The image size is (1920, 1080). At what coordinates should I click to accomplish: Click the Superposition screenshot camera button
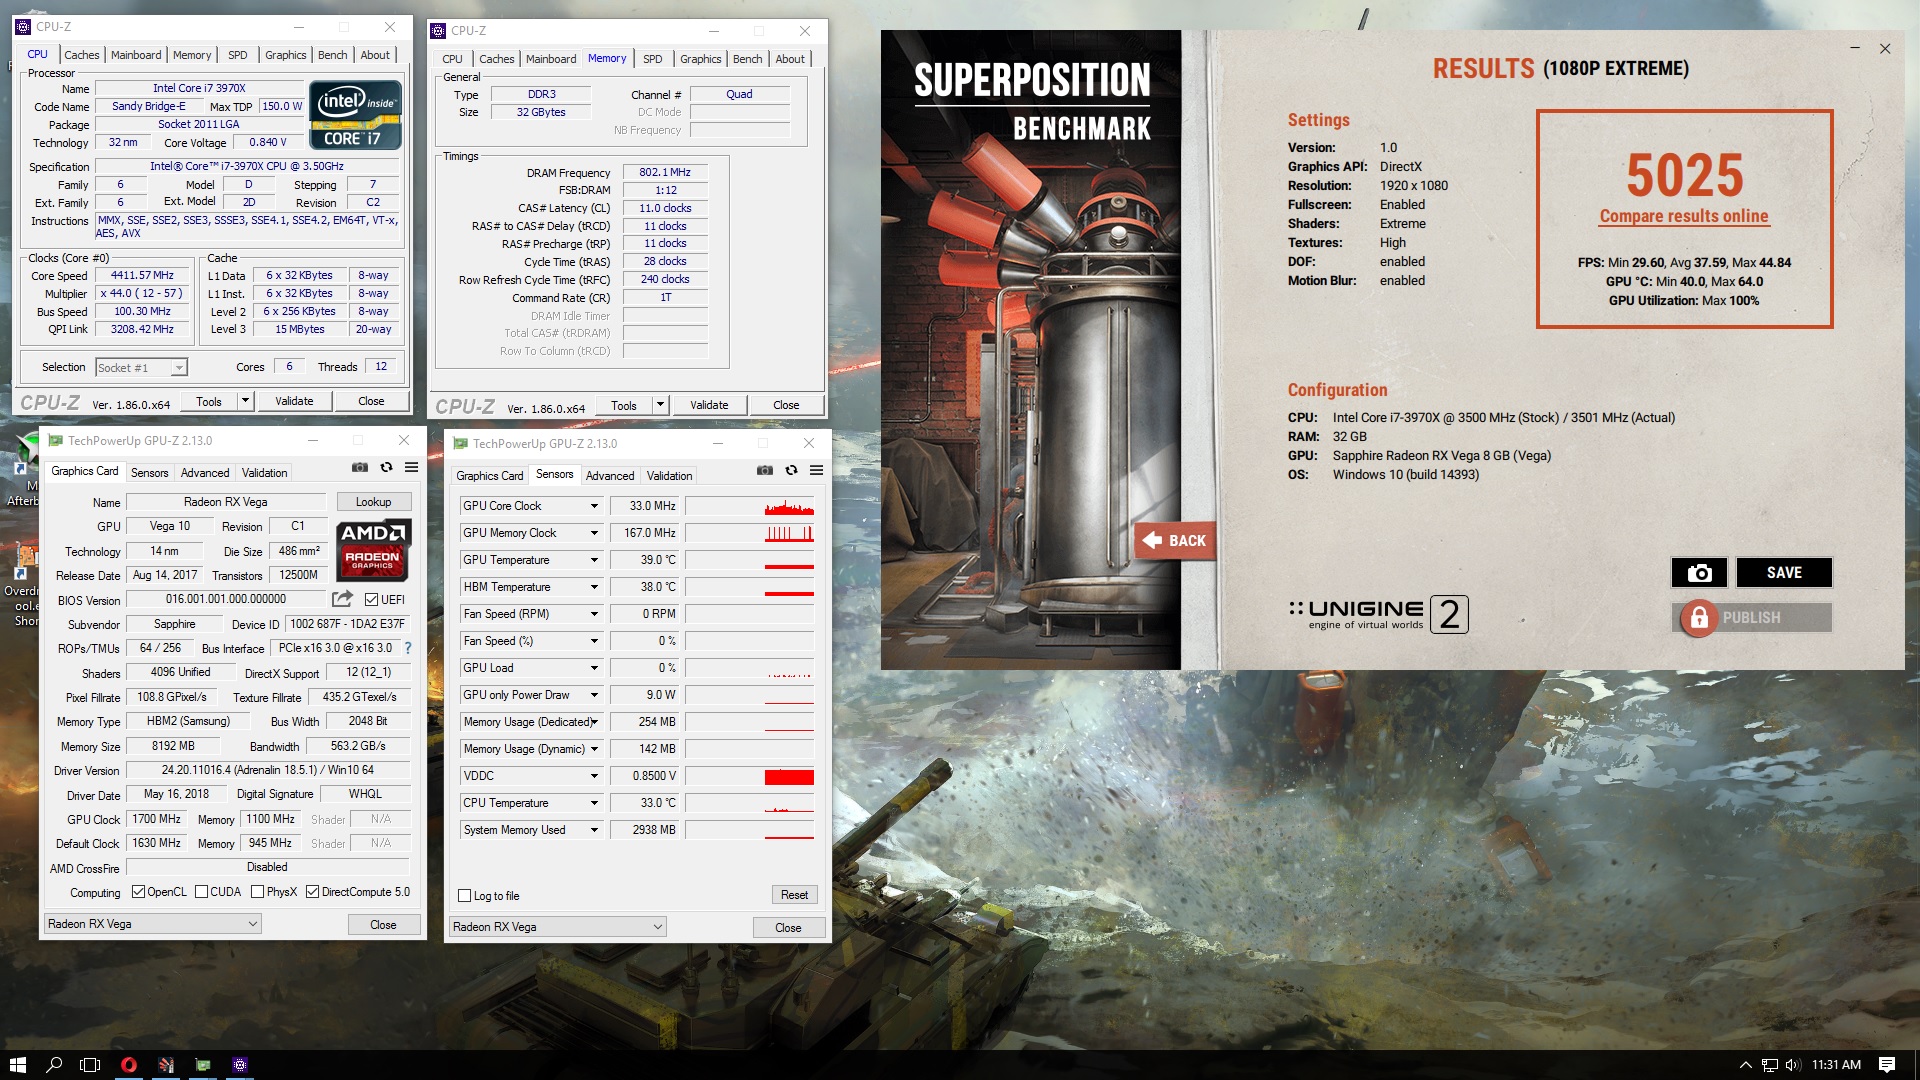1699,573
